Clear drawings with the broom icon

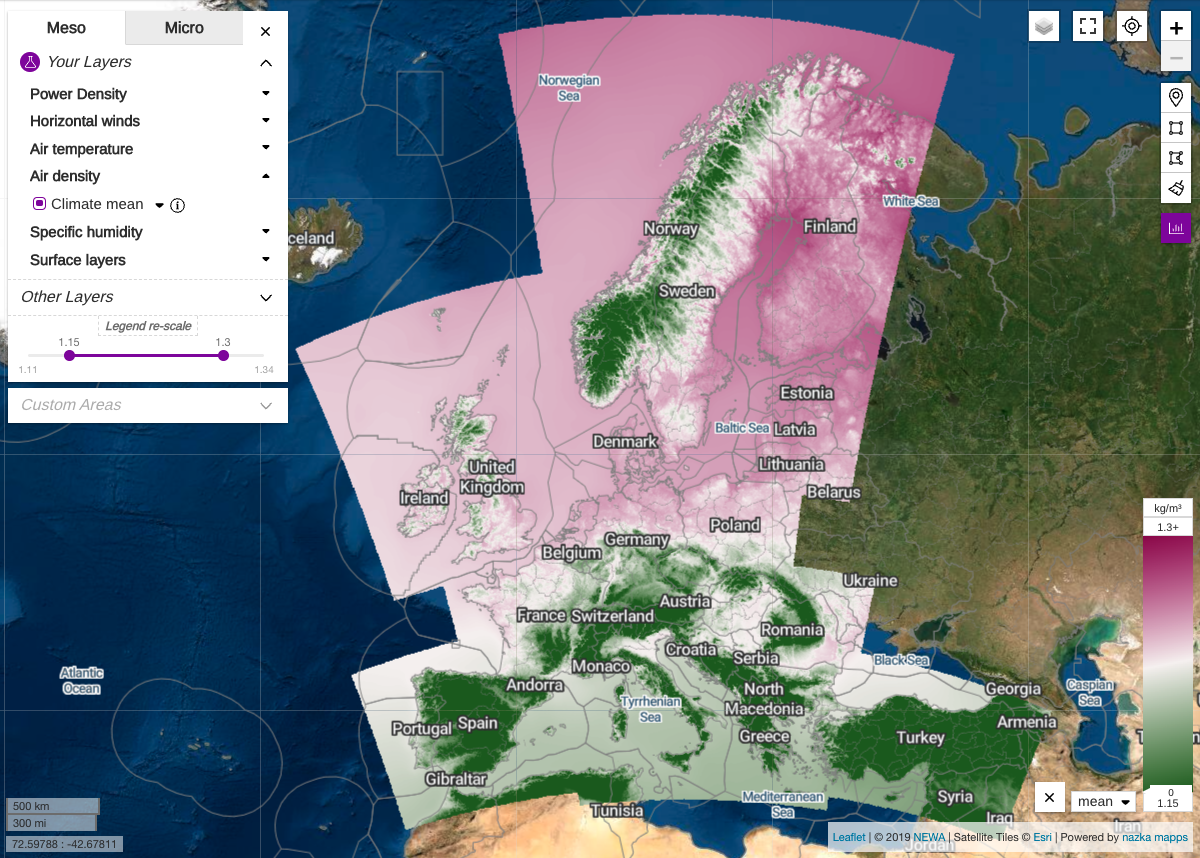[x=1176, y=187]
